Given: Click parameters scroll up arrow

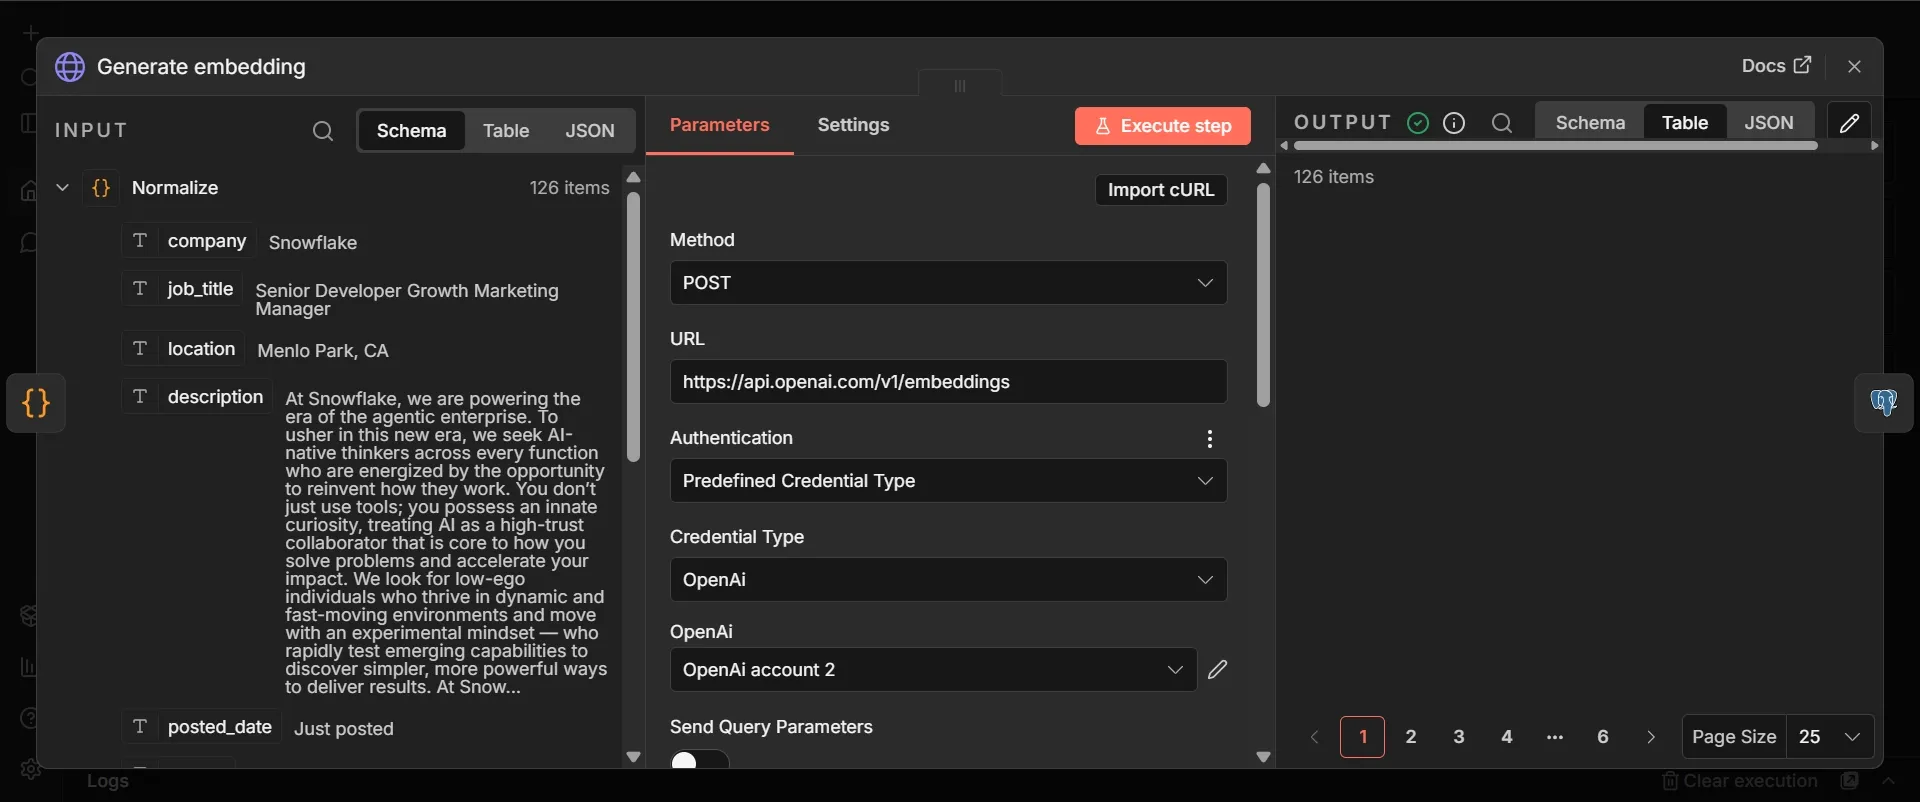Looking at the screenshot, I should coord(1263,168).
